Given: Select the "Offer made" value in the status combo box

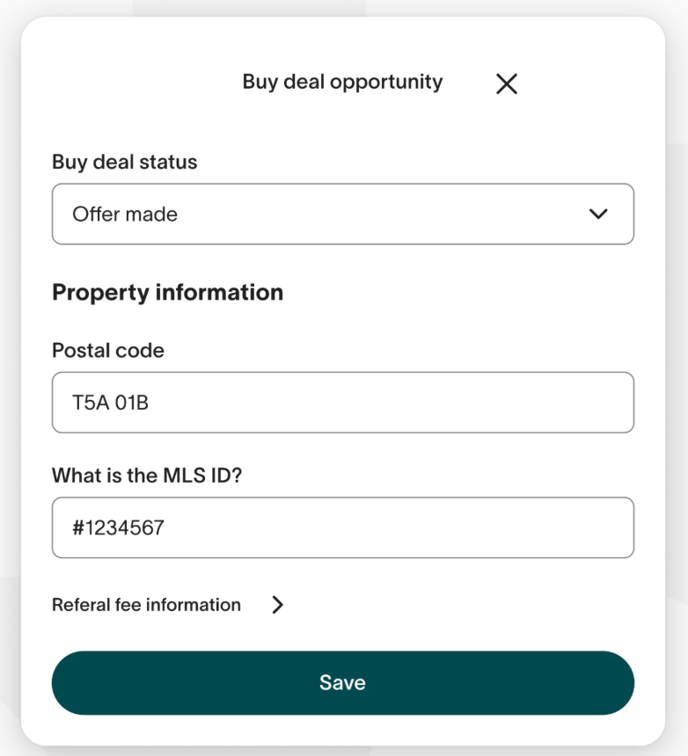Looking at the screenshot, I should pos(125,214).
